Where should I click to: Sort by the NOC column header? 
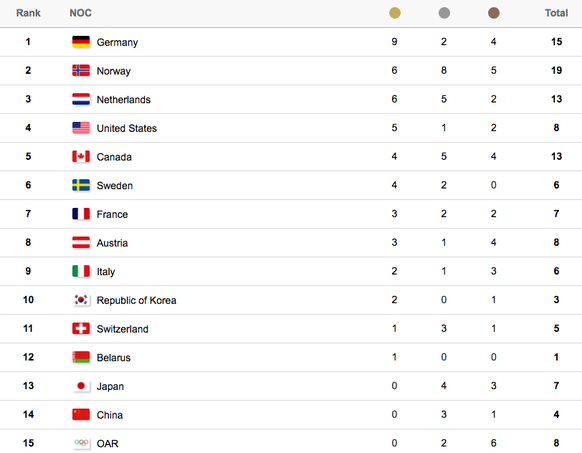(80, 13)
